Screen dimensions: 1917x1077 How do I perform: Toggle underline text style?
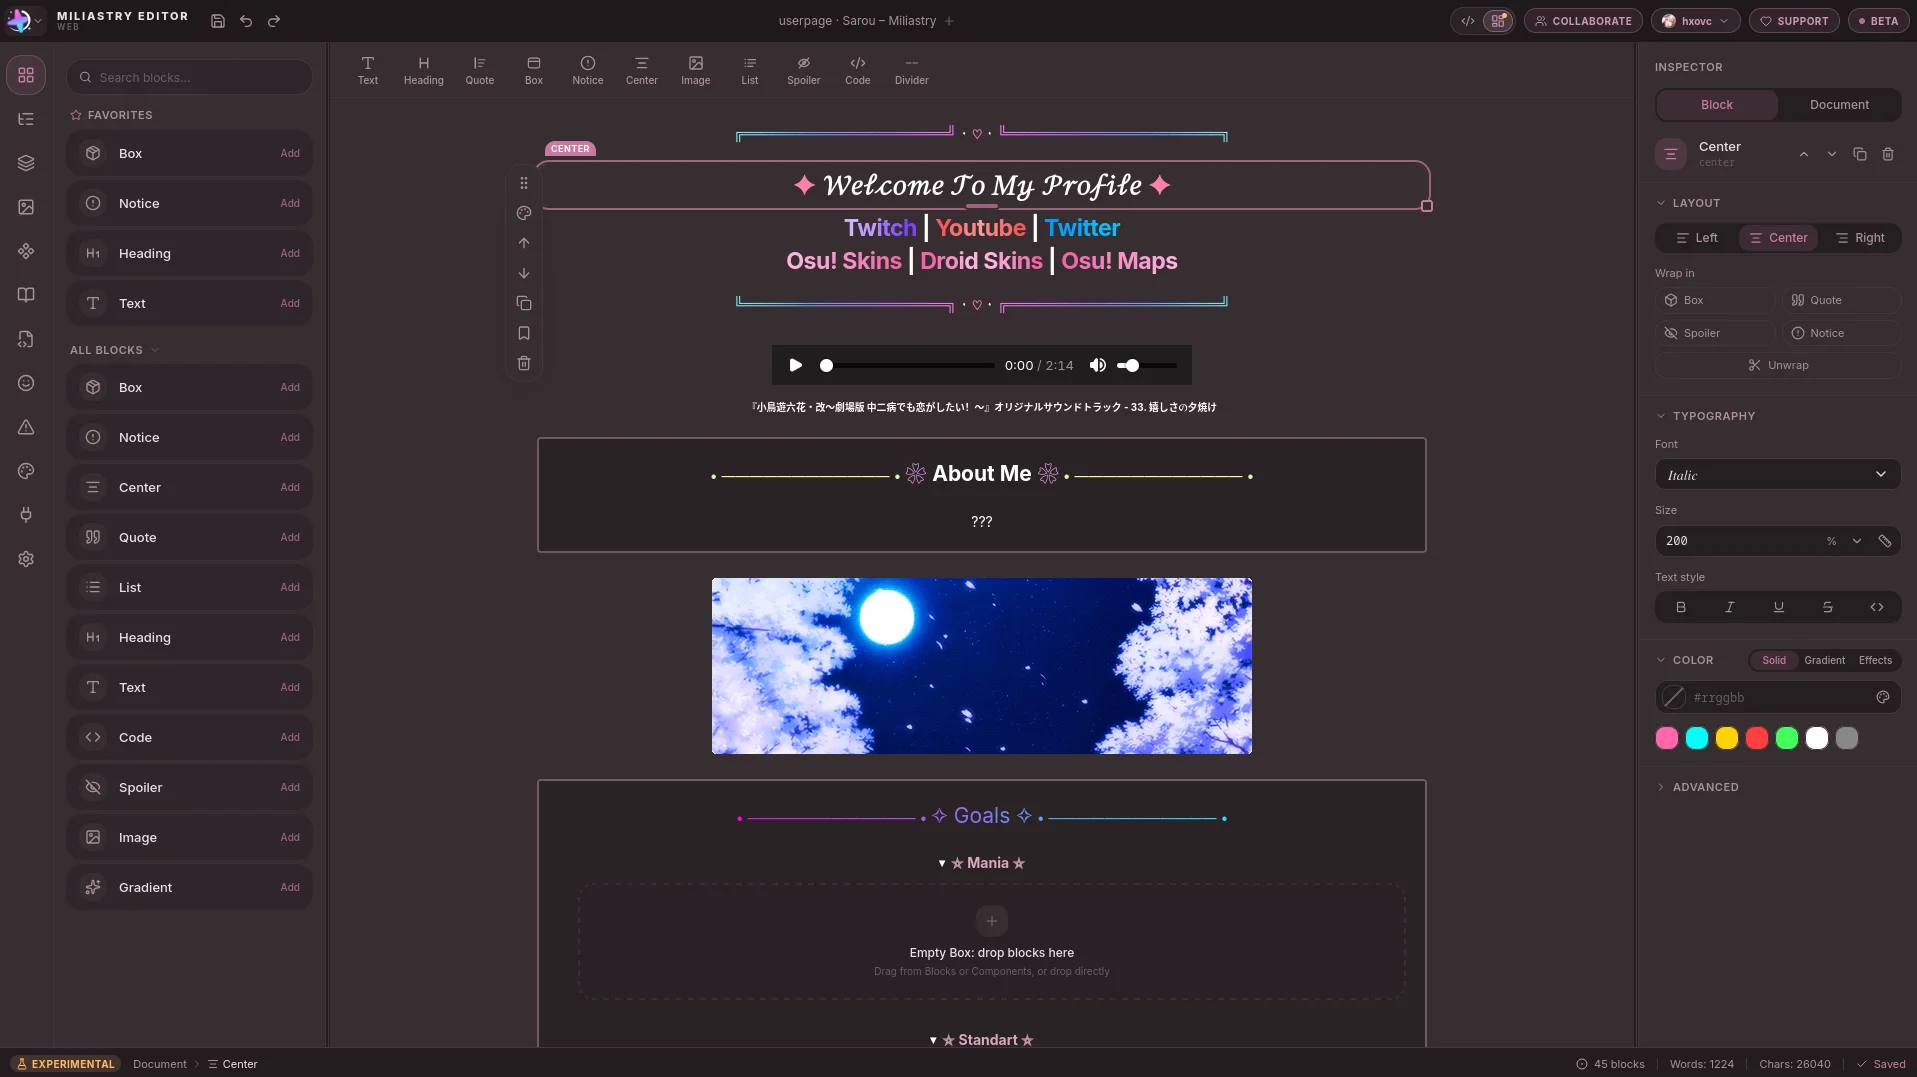[x=1779, y=607]
